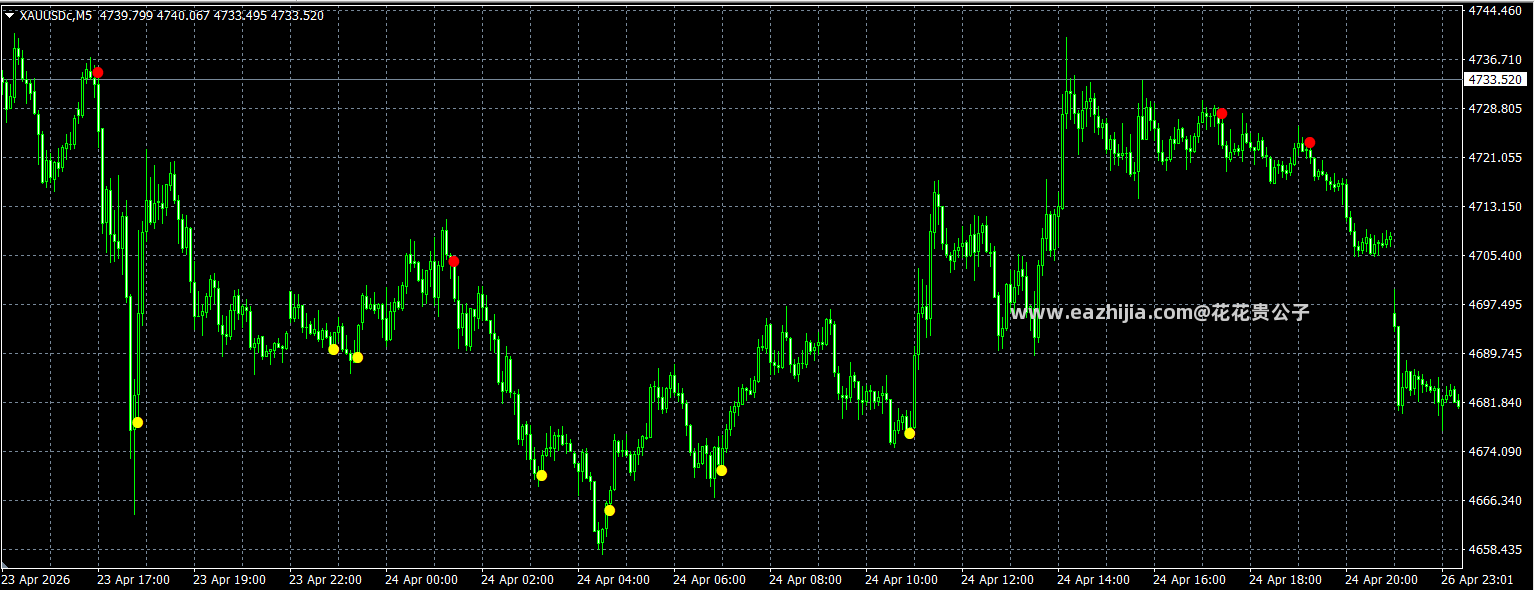Select red dot marker after 24 Apr 16:00
Viewport: 1535px width, 590px height.
pos(1222,114)
